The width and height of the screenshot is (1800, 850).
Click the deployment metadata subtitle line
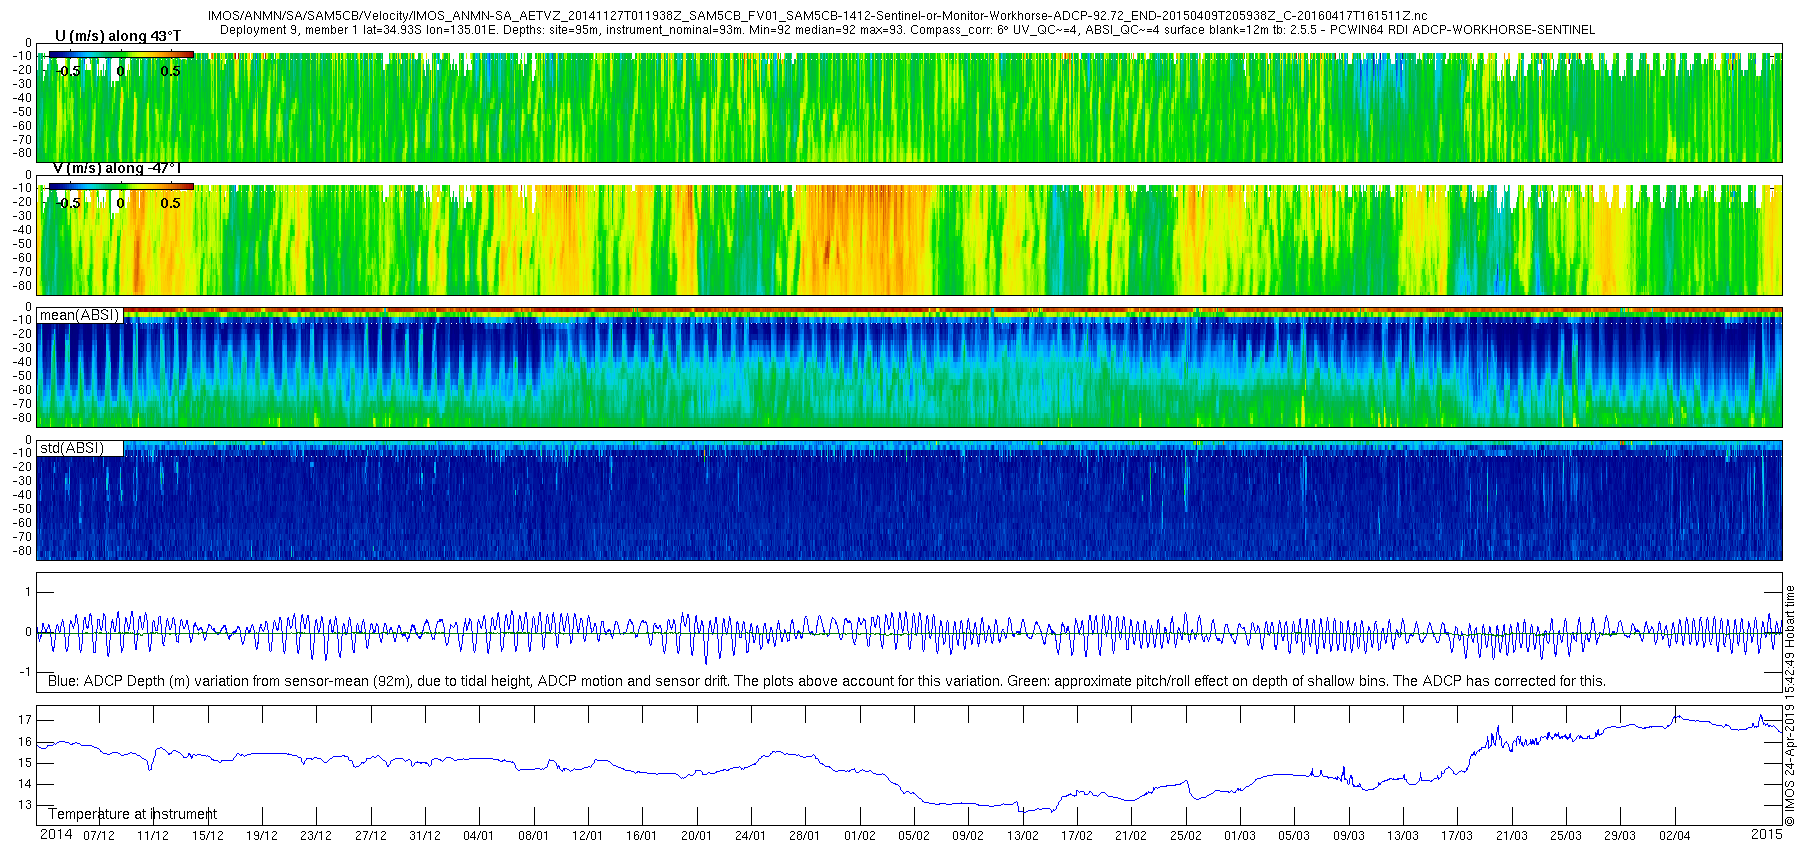coord(907,30)
